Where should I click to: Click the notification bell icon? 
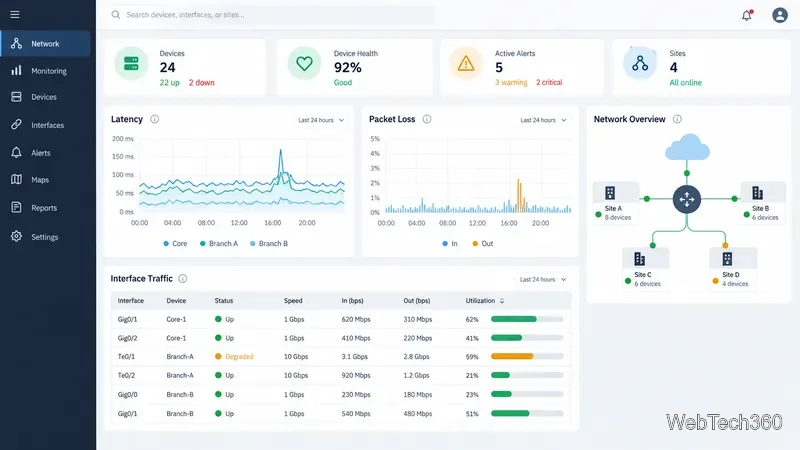tap(747, 15)
